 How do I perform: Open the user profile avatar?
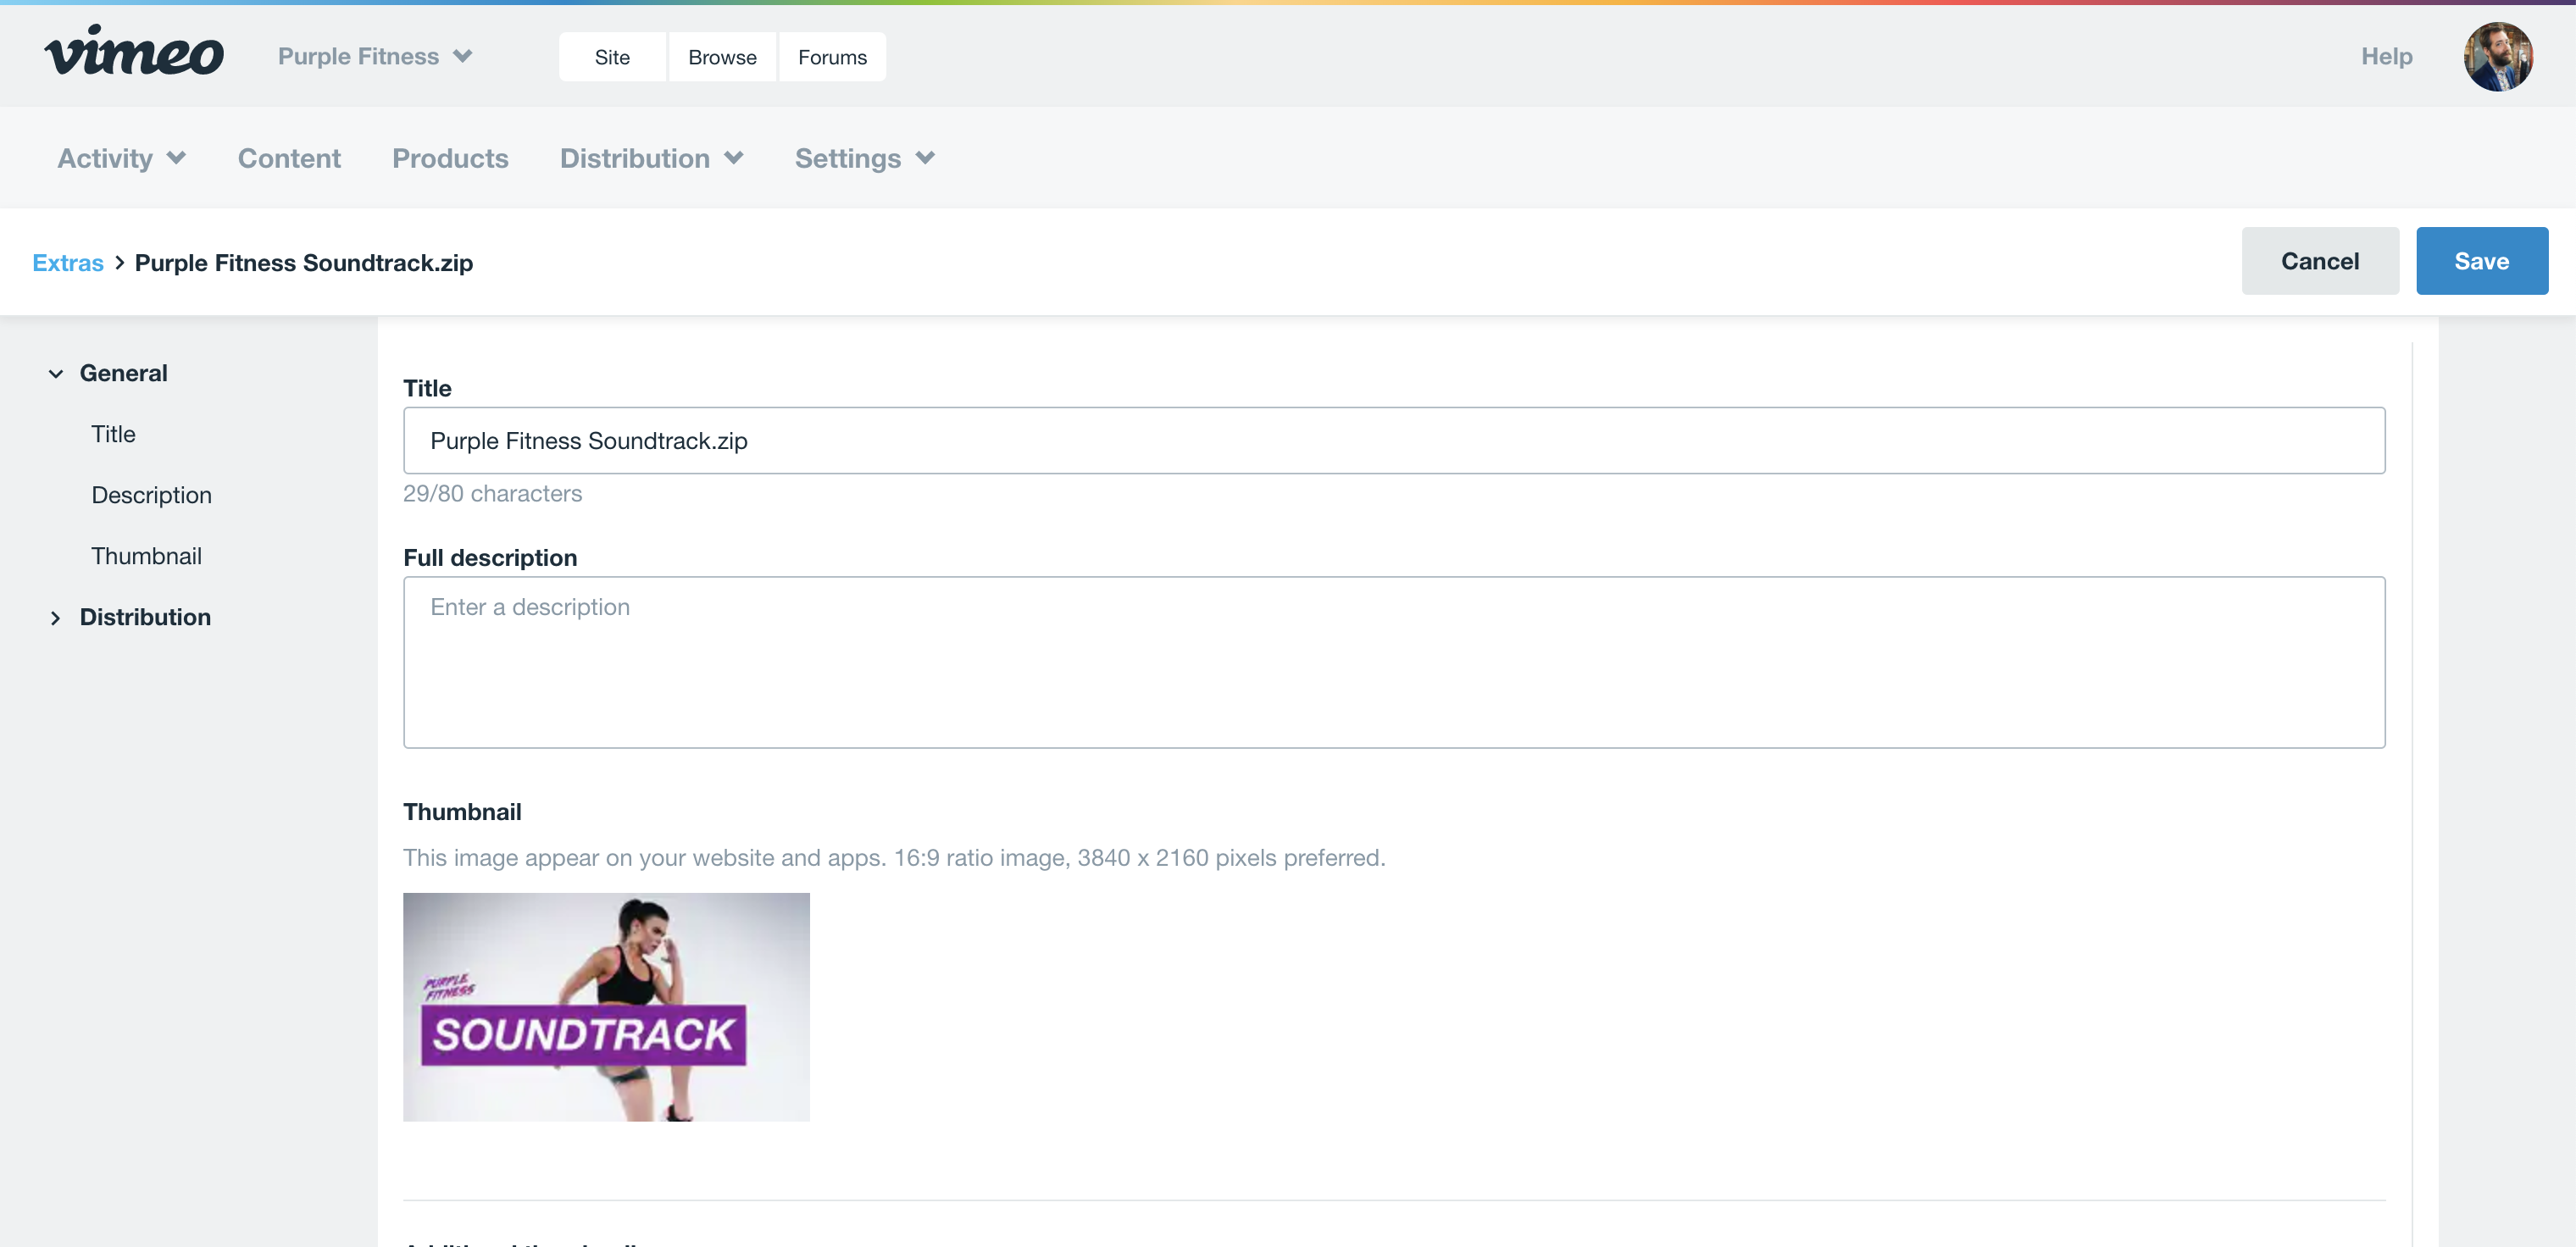click(x=2497, y=56)
